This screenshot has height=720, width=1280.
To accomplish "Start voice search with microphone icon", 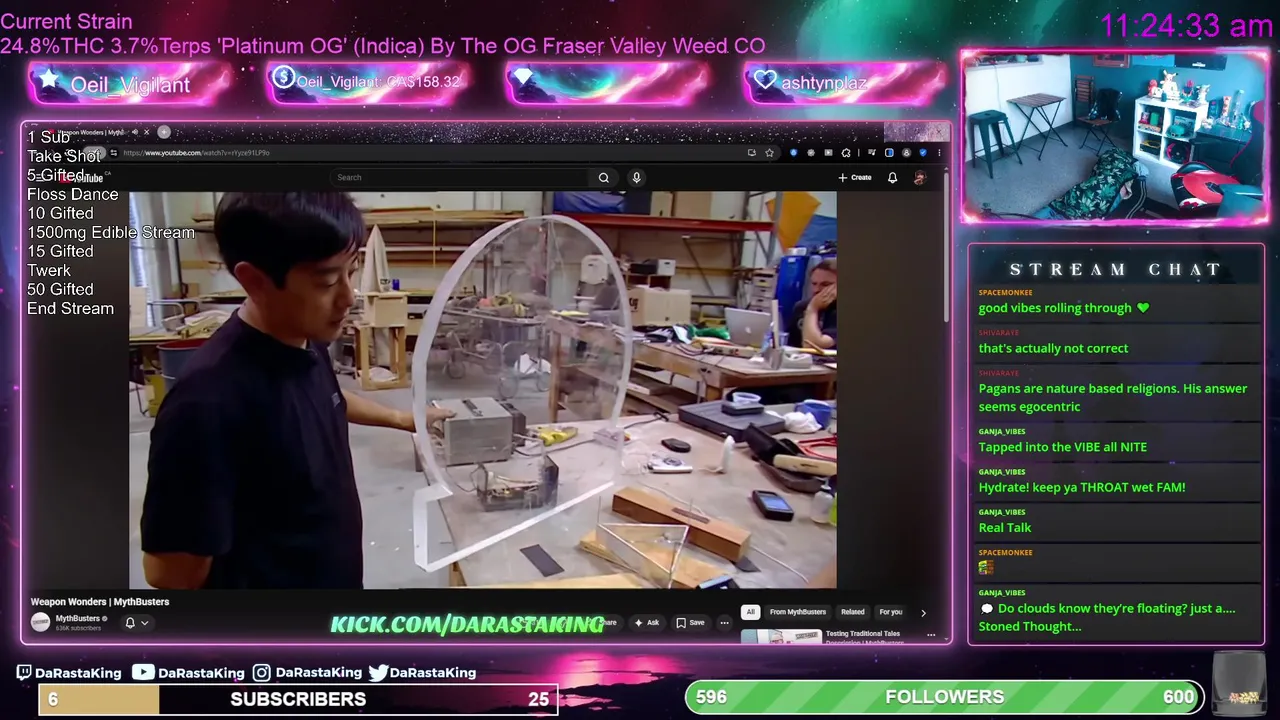I will pyautogui.click(x=636, y=178).
